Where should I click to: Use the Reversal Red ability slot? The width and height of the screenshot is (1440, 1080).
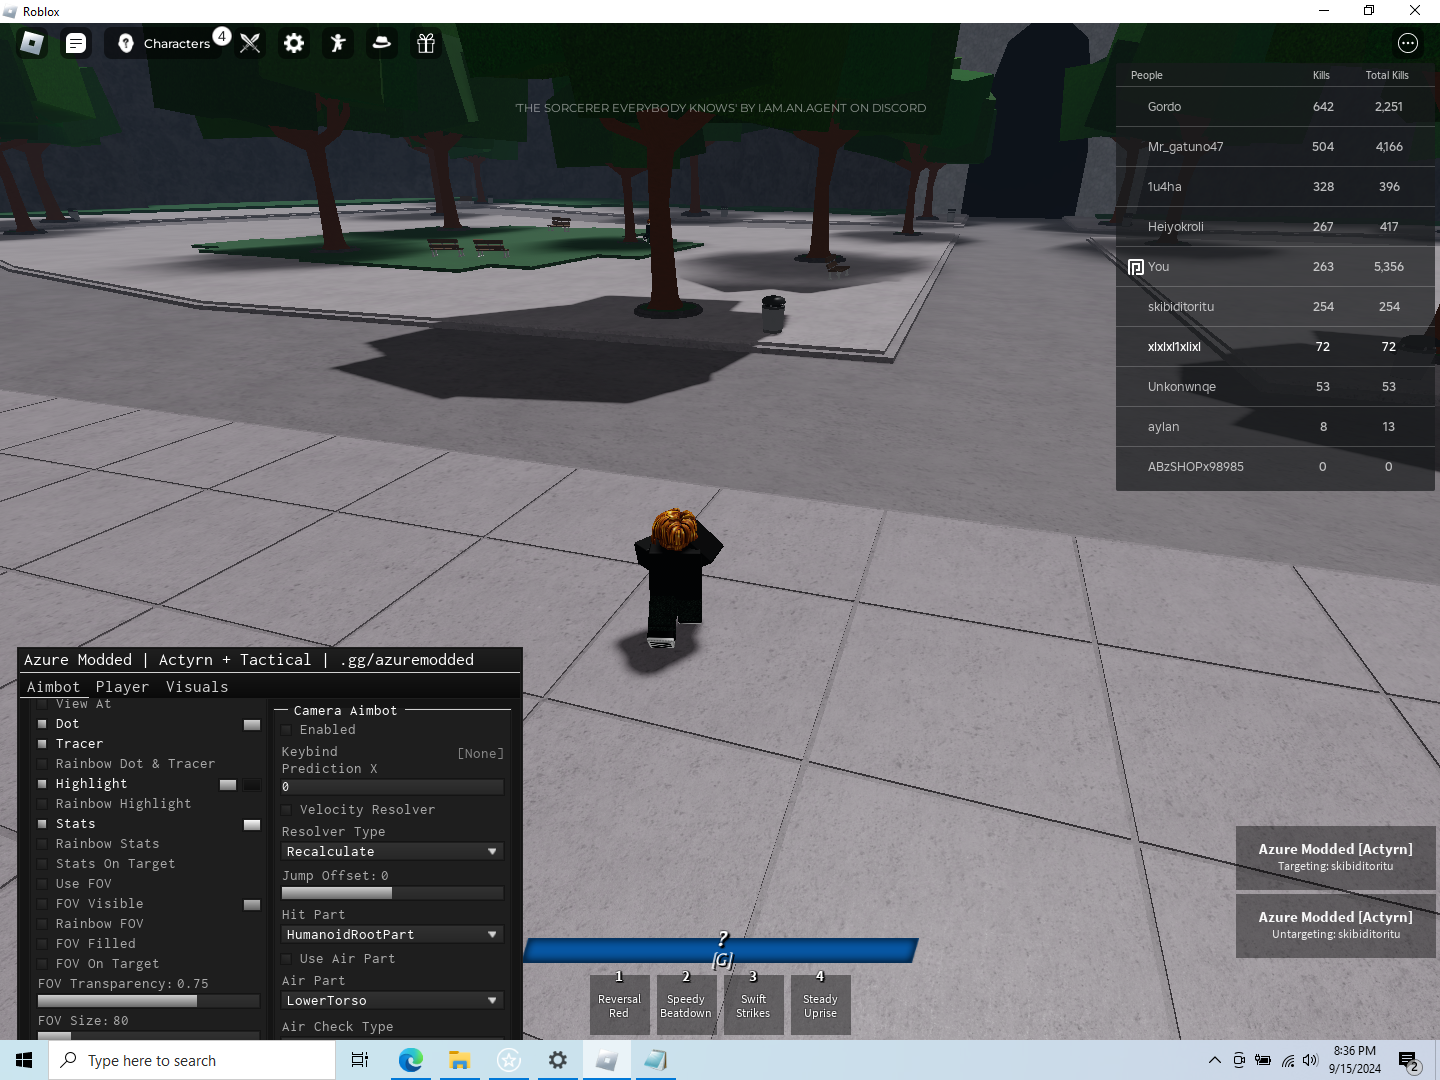[x=619, y=1004]
